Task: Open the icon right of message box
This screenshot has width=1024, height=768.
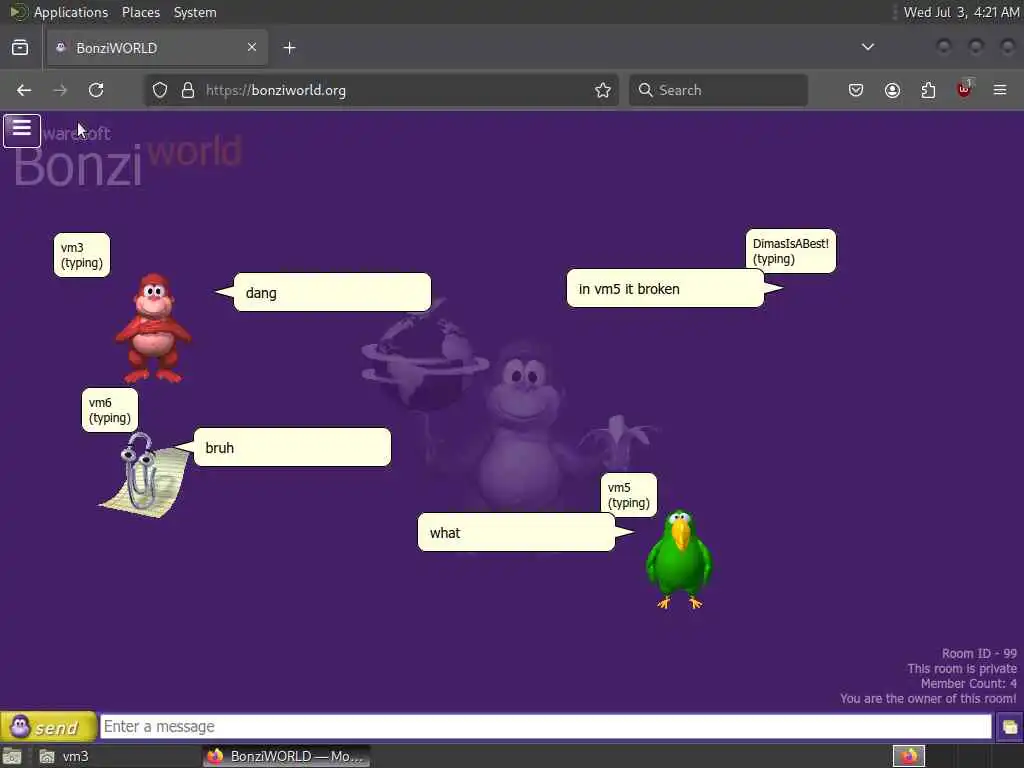Action: point(1009,727)
